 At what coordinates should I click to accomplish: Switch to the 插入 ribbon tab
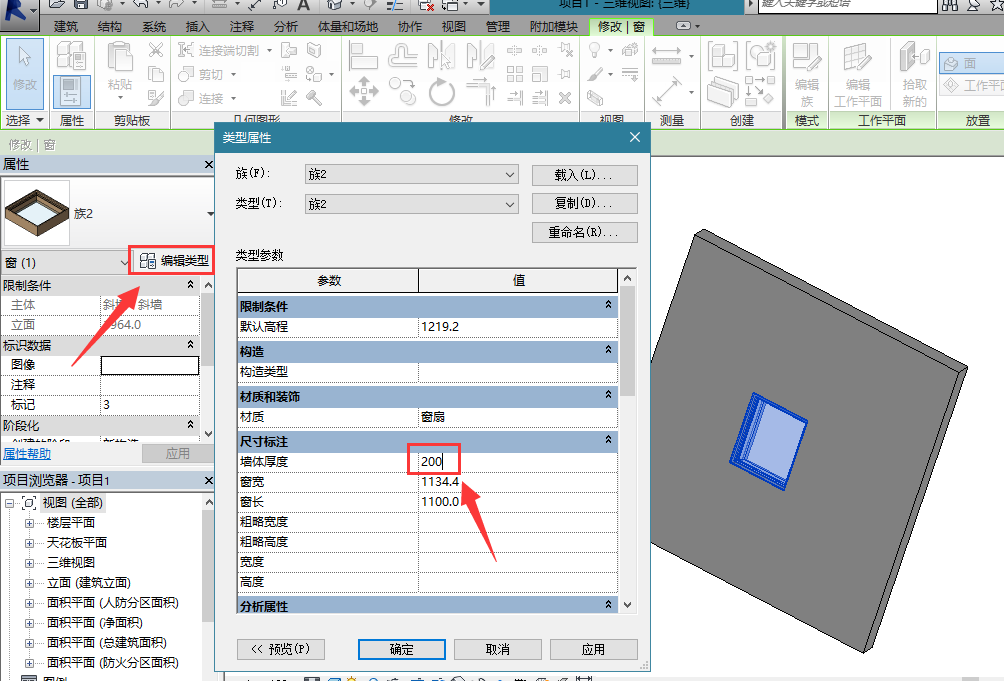[x=197, y=27]
